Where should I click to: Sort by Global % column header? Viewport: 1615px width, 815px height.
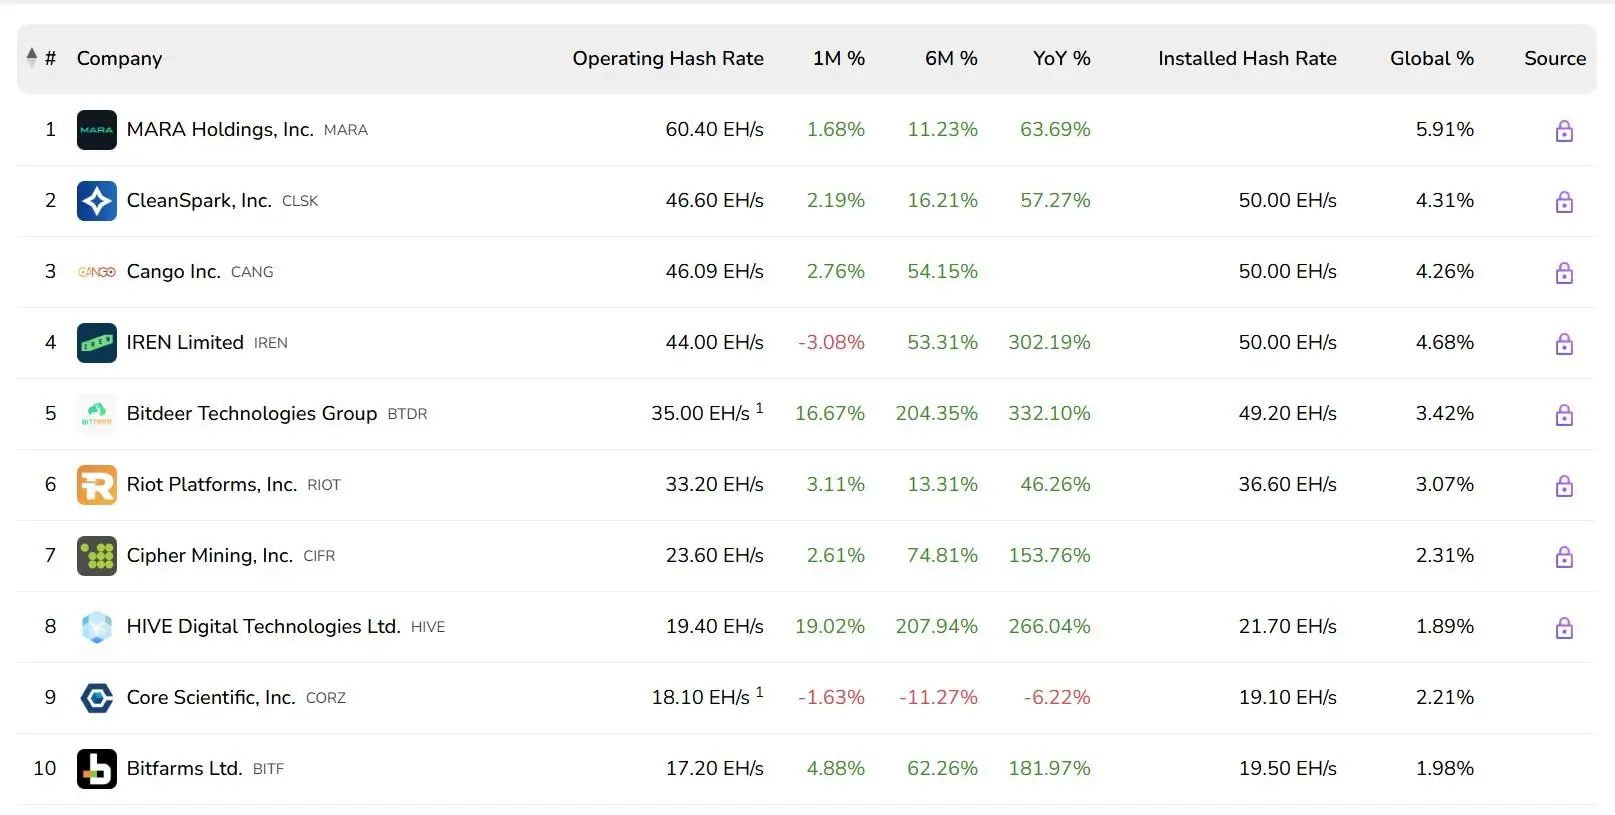pyautogui.click(x=1431, y=58)
